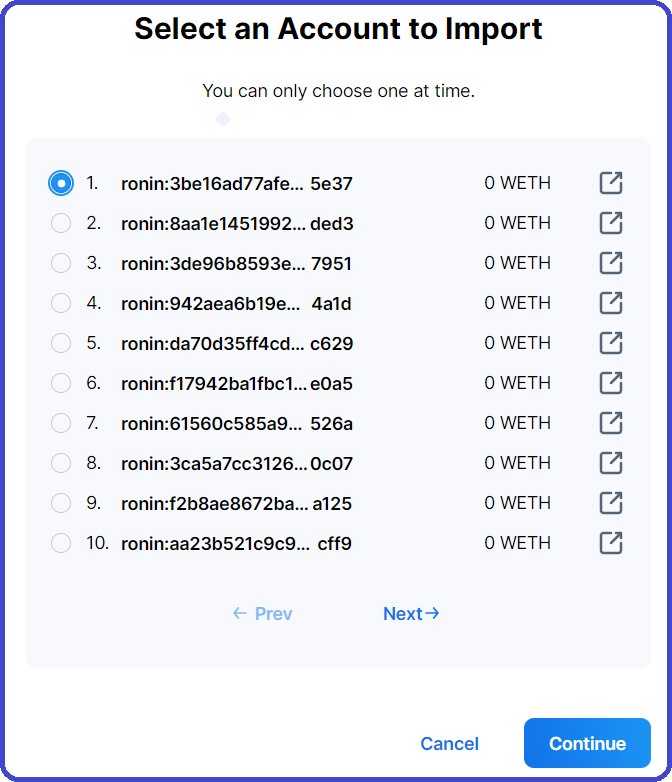Open explorer link for account ending 5e37
This screenshot has height=782, width=672.
pyautogui.click(x=611, y=183)
